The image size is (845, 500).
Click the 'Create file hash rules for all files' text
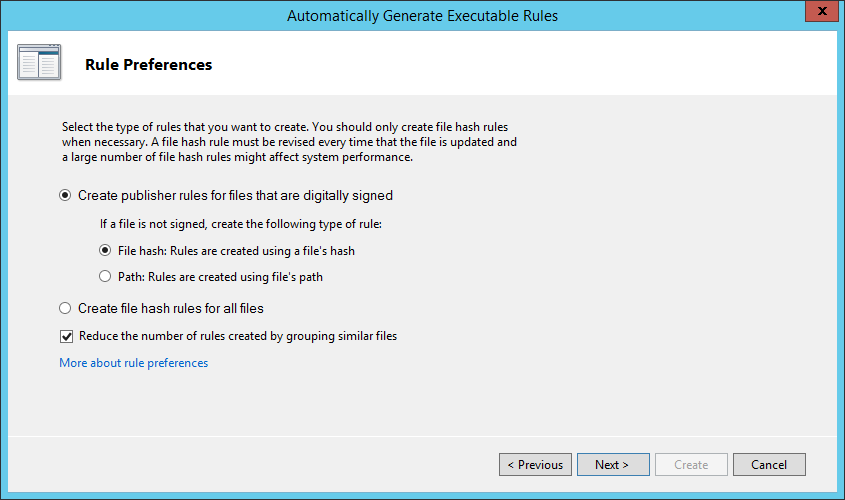(x=171, y=308)
